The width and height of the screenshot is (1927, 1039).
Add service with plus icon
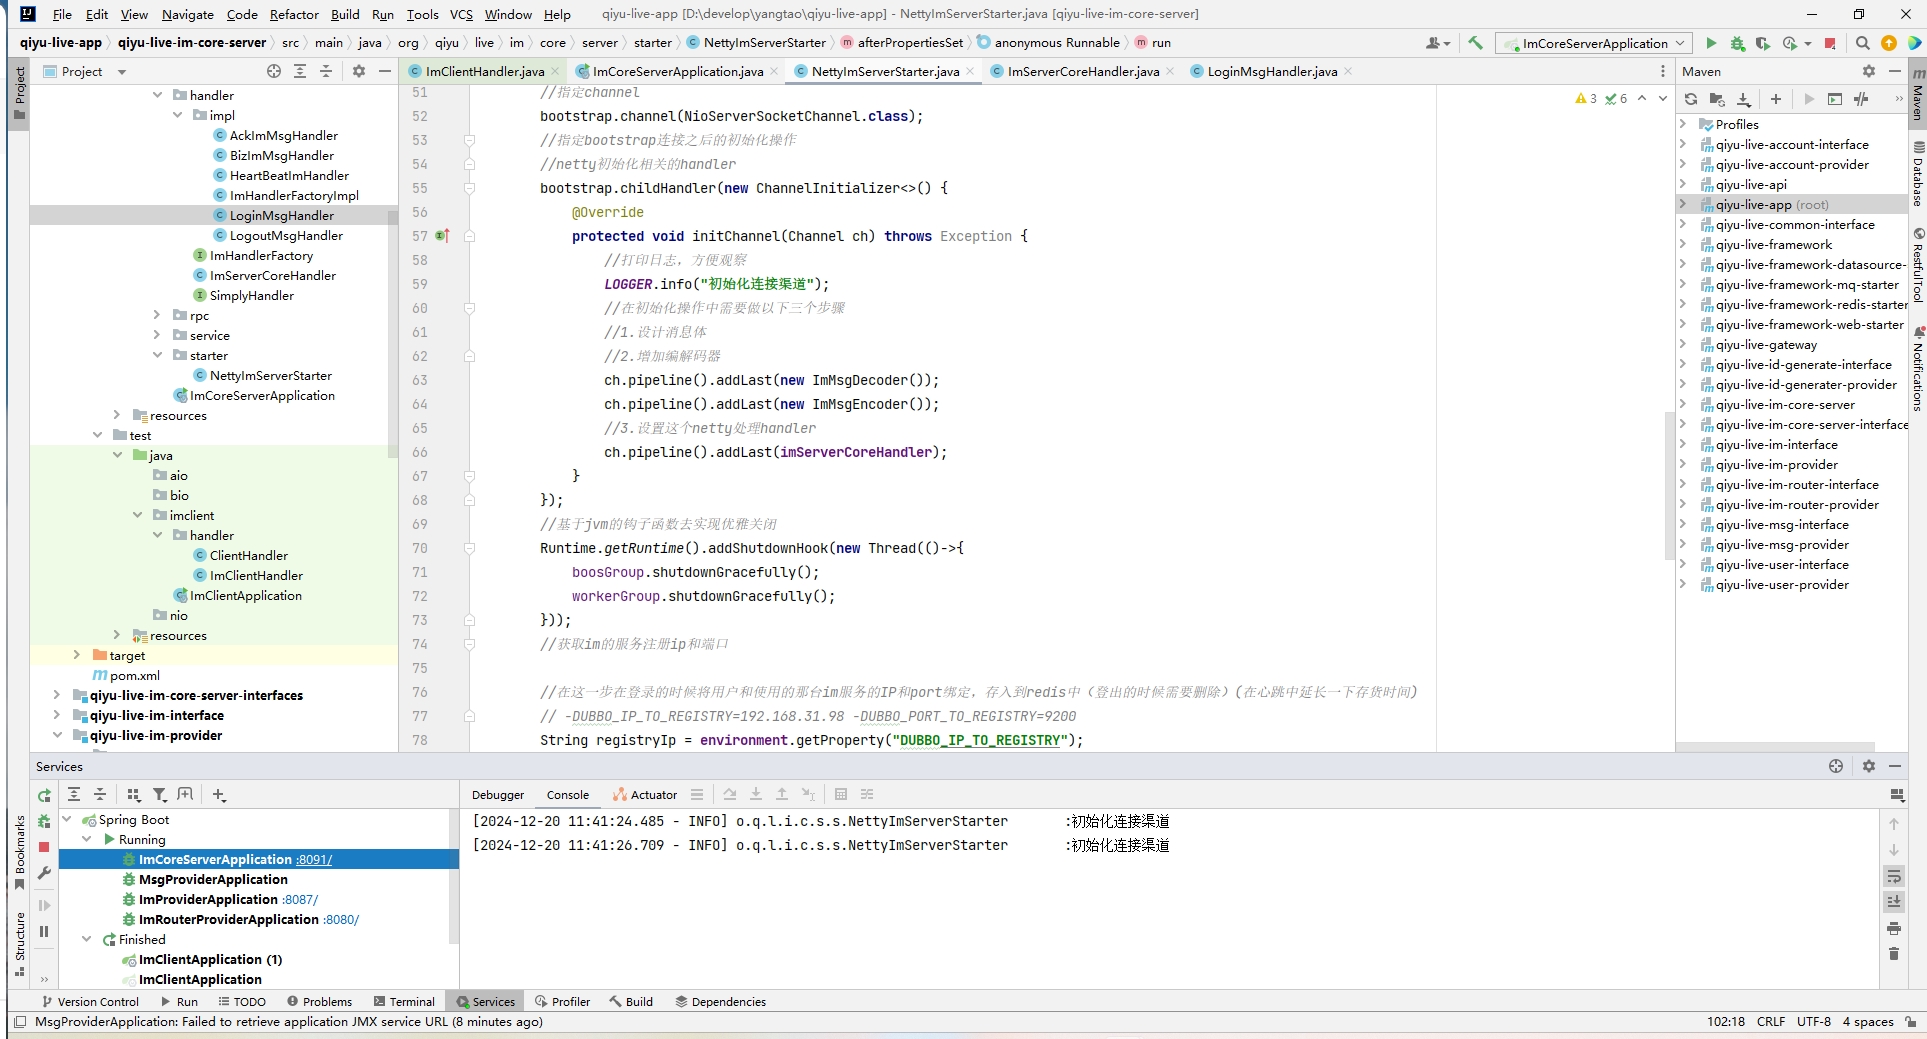click(219, 795)
